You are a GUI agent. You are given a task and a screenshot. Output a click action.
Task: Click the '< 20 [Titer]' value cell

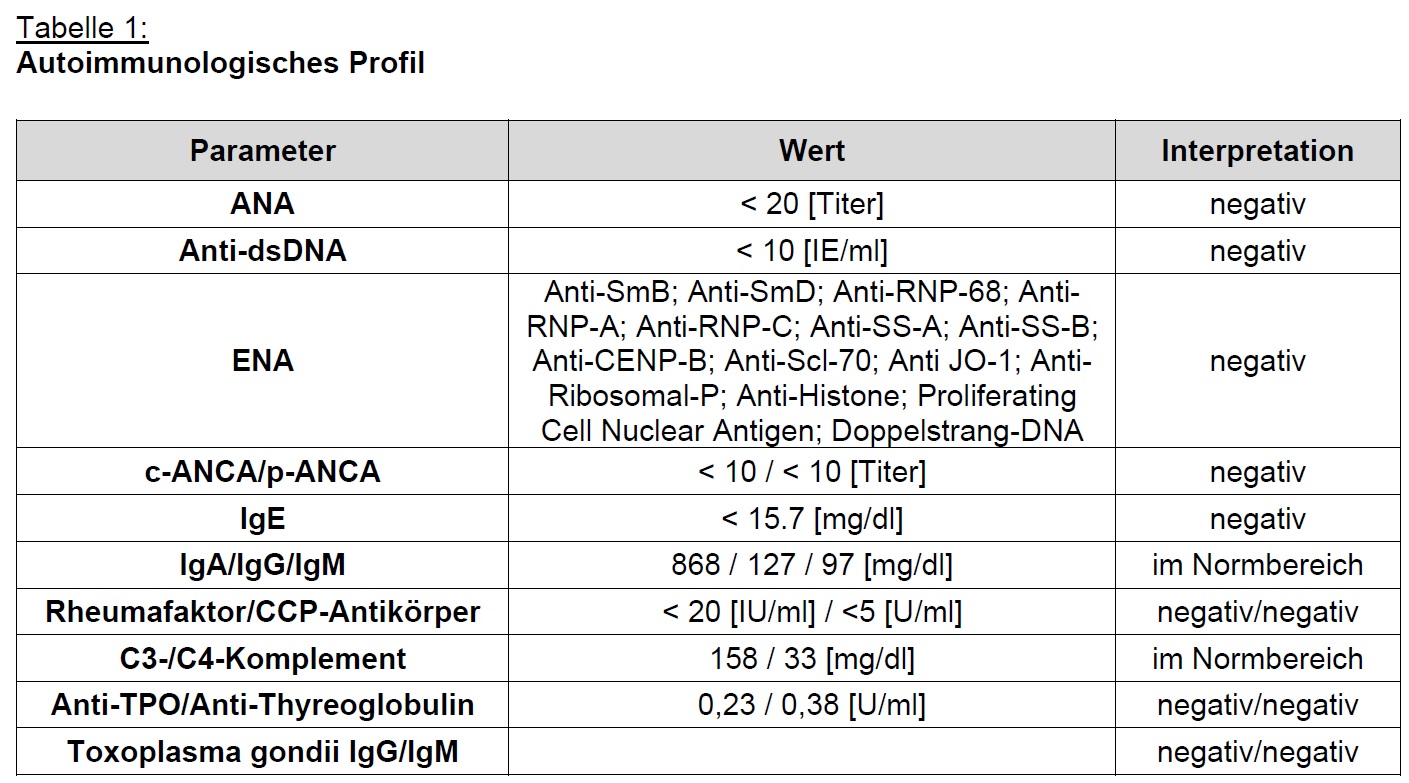[811, 204]
